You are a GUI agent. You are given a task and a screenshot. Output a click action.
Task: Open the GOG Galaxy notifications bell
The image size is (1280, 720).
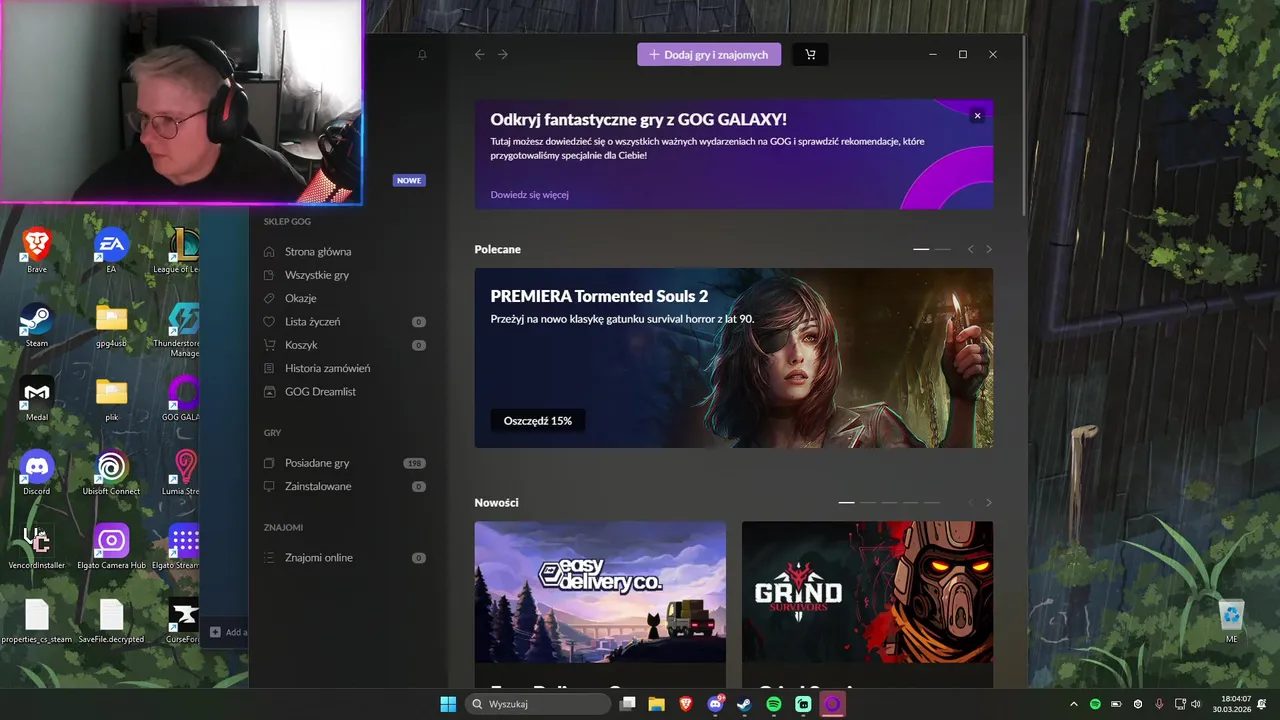click(x=422, y=55)
